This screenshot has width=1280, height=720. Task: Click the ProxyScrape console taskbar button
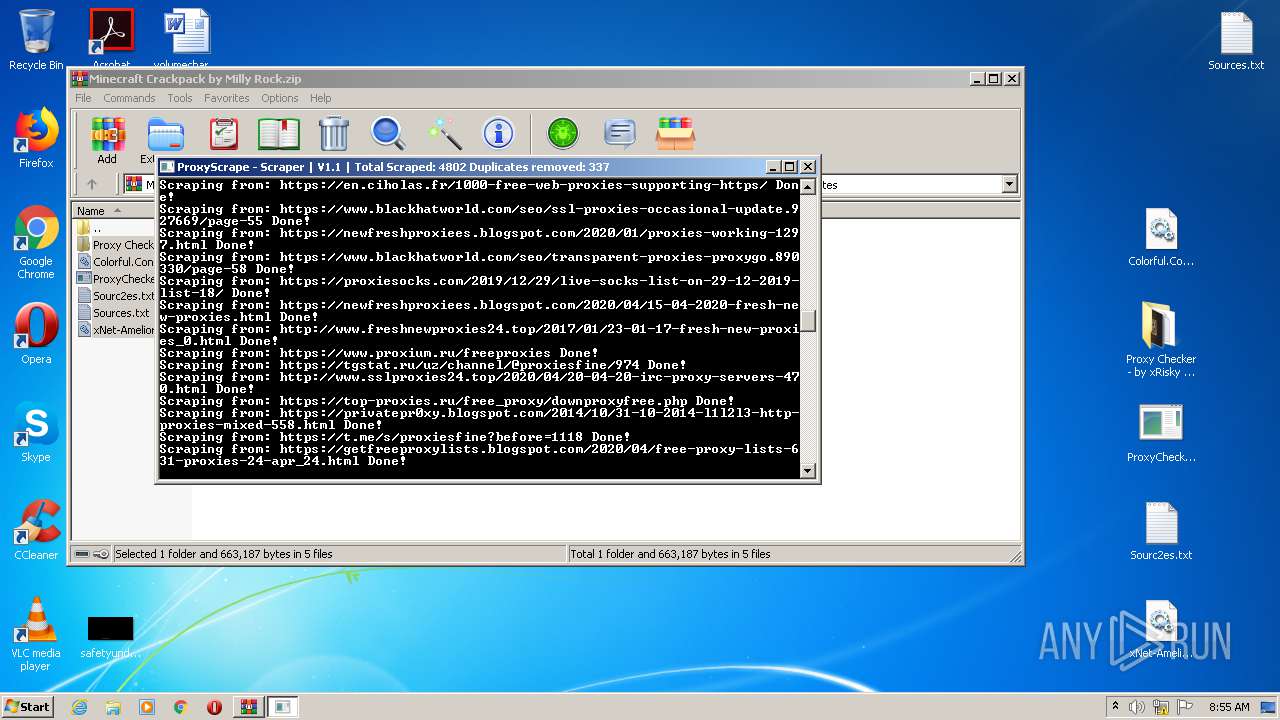tap(283, 707)
